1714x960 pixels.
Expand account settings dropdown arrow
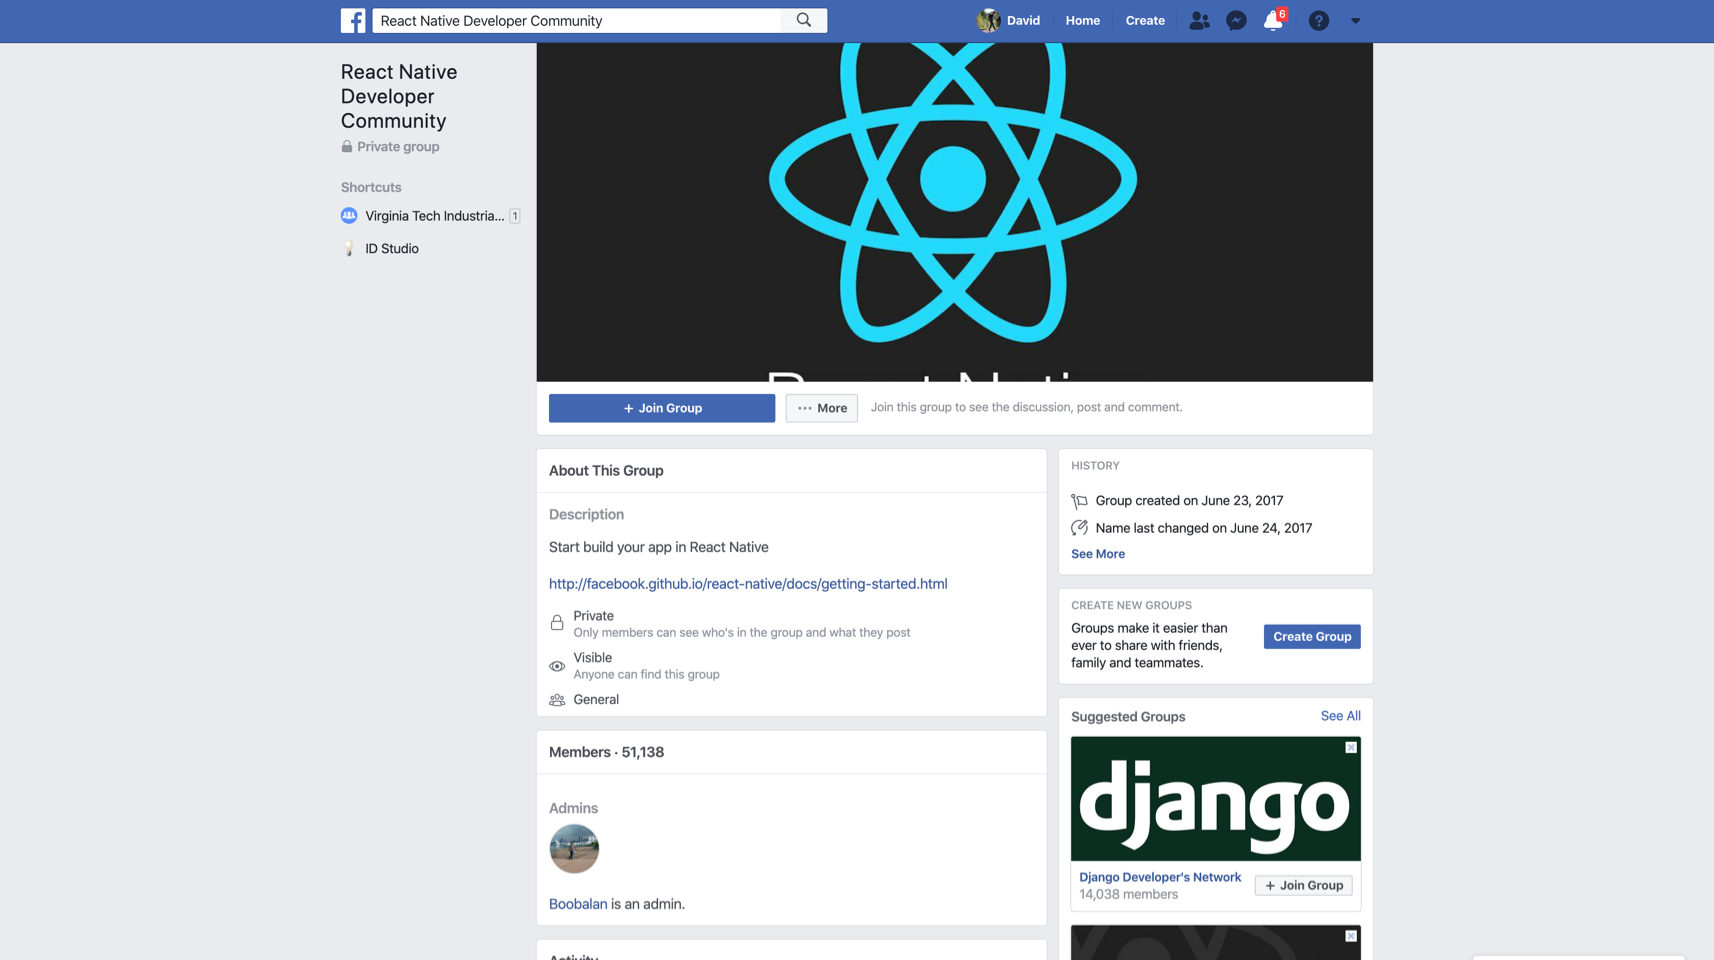[1355, 21]
